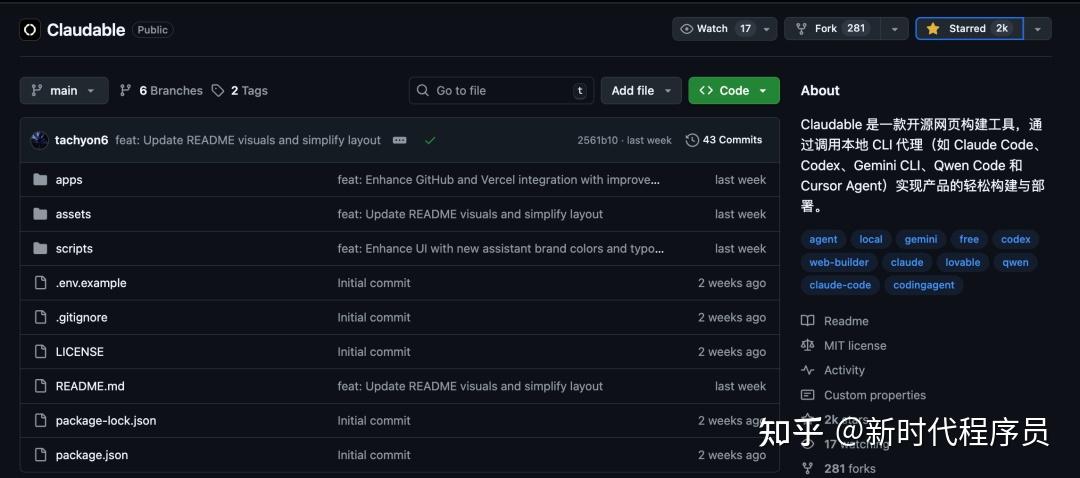
Task: Toggle the Starred button
Action: point(969,29)
